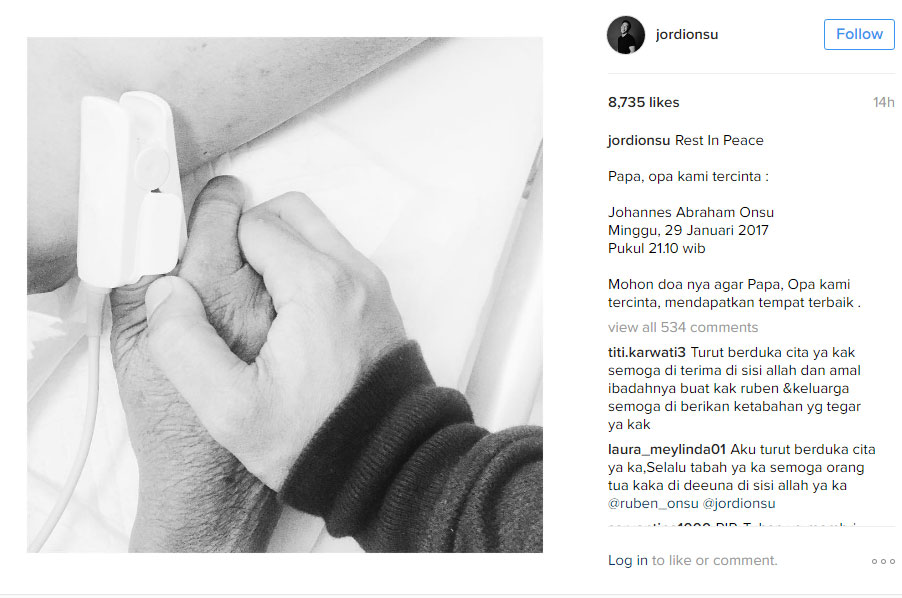Click the black-and-white hands photo
This screenshot has height=598, width=902.
coord(285,295)
